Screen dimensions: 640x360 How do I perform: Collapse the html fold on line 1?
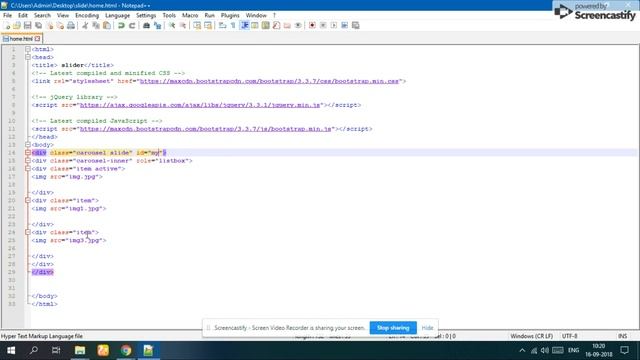28,49
